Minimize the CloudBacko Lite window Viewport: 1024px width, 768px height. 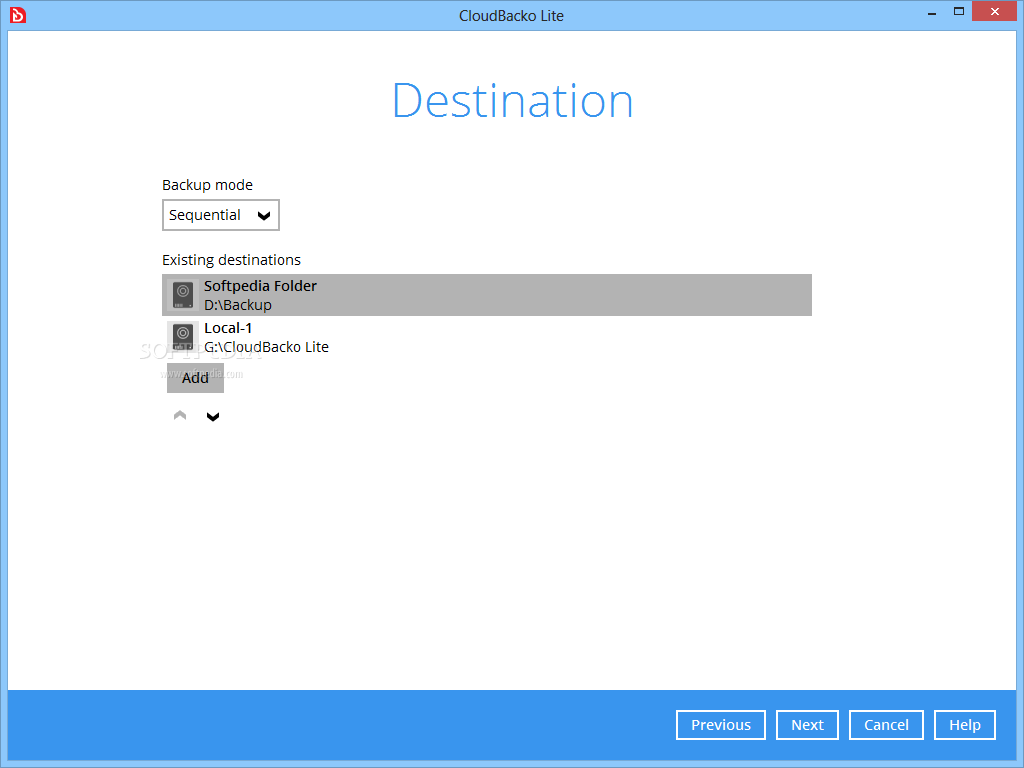pyautogui.click(x=932, y=12)
